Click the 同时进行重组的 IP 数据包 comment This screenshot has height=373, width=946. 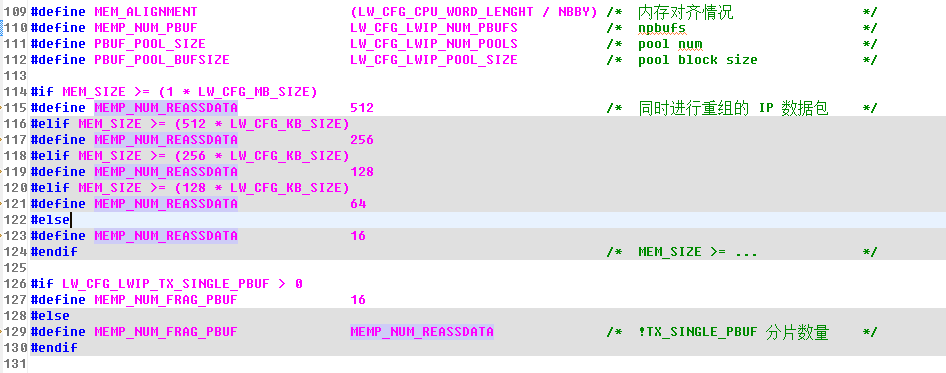pos(733,107)
